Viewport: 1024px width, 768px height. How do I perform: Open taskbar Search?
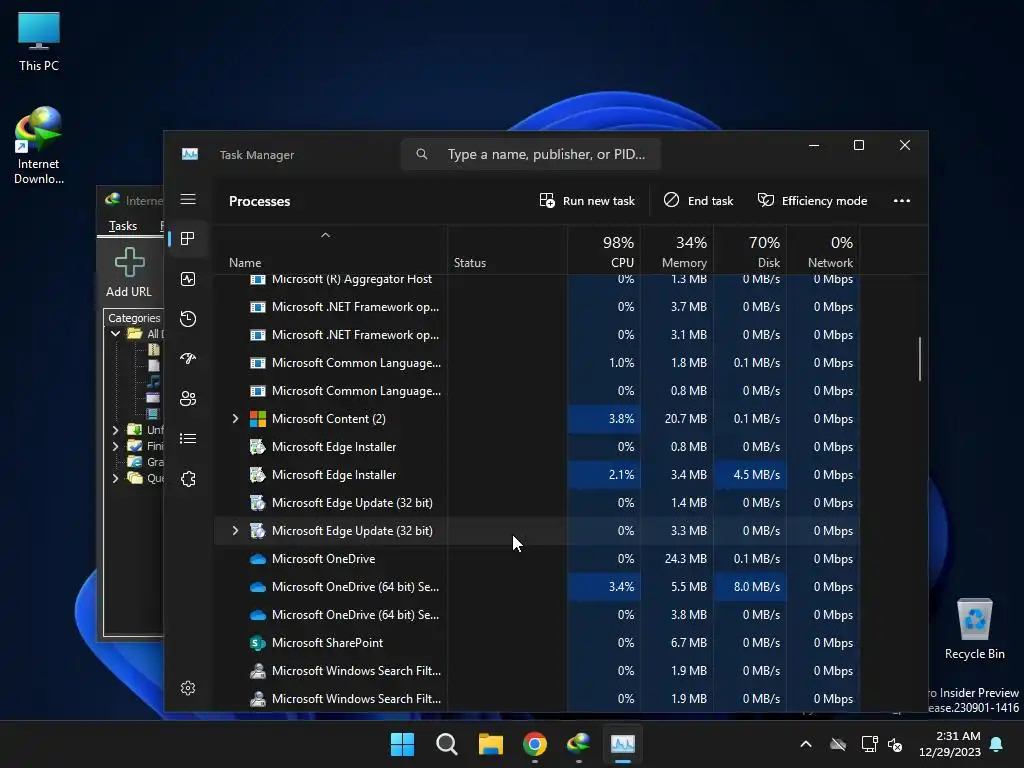[447, 744]
